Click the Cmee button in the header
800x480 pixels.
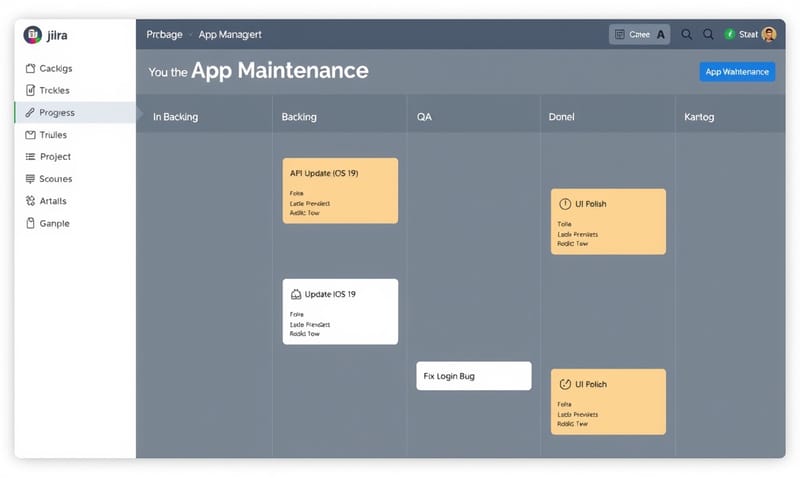pos(639,34)
